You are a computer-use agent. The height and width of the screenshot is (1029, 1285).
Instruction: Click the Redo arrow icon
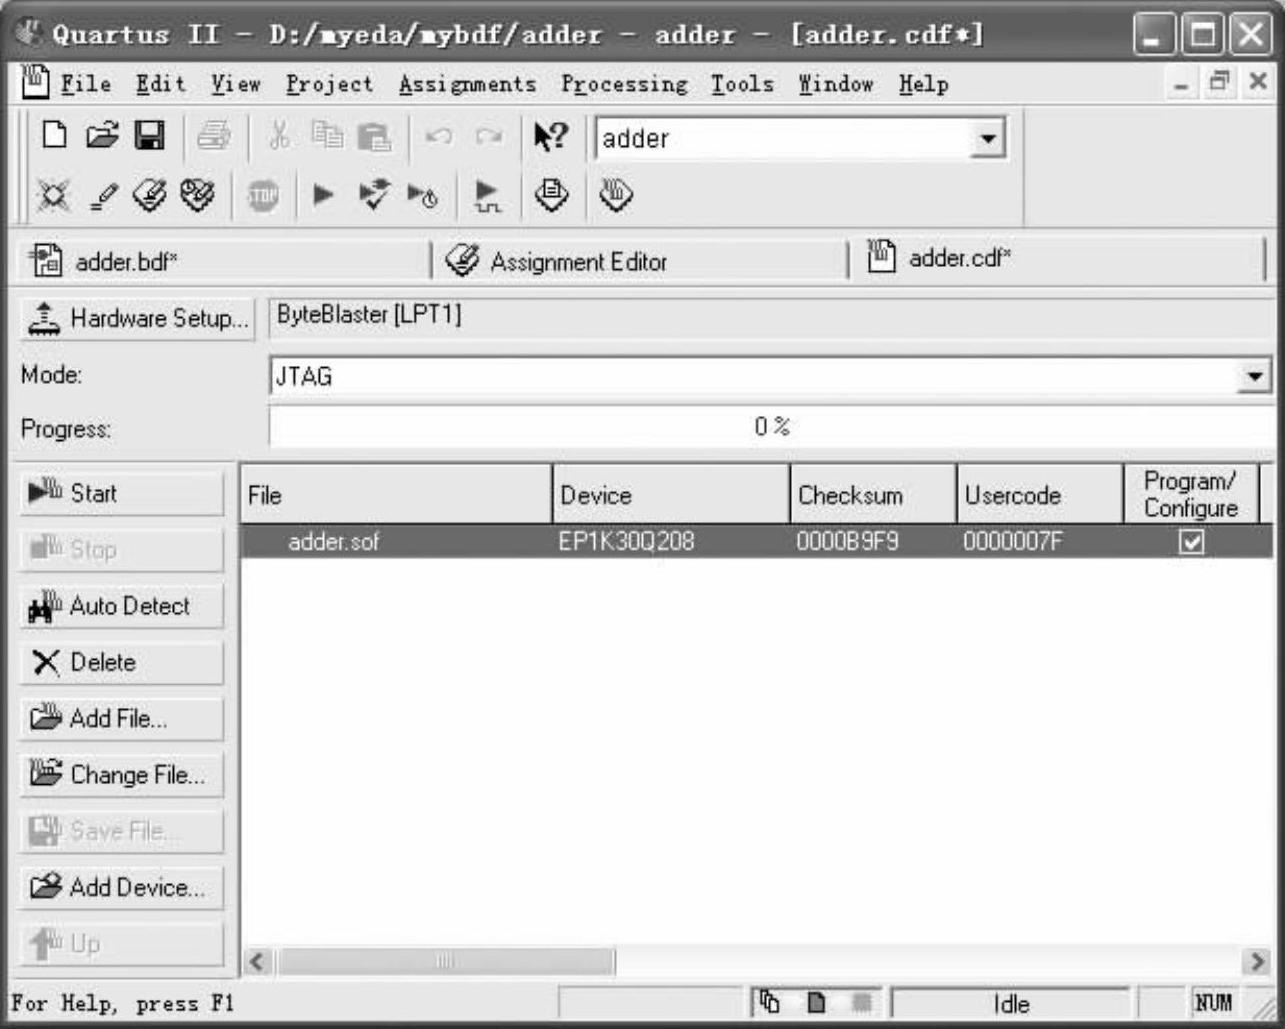[488, 136]
